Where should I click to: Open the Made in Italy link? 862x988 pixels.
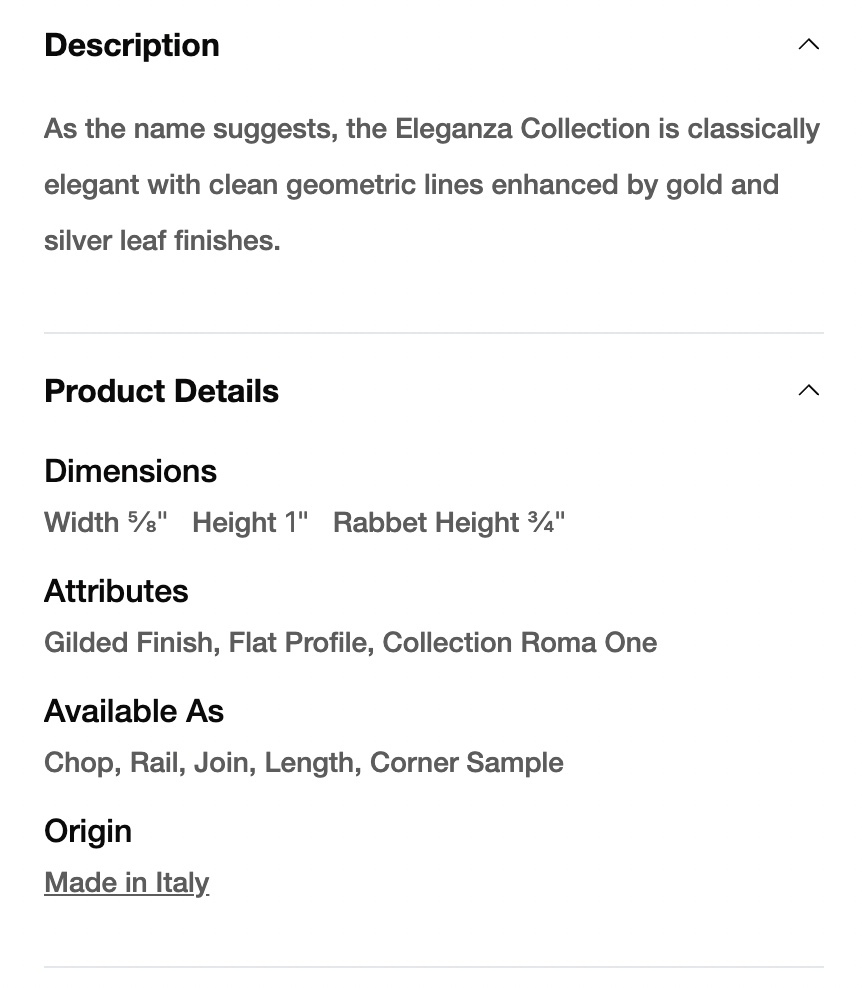[127, 882]
